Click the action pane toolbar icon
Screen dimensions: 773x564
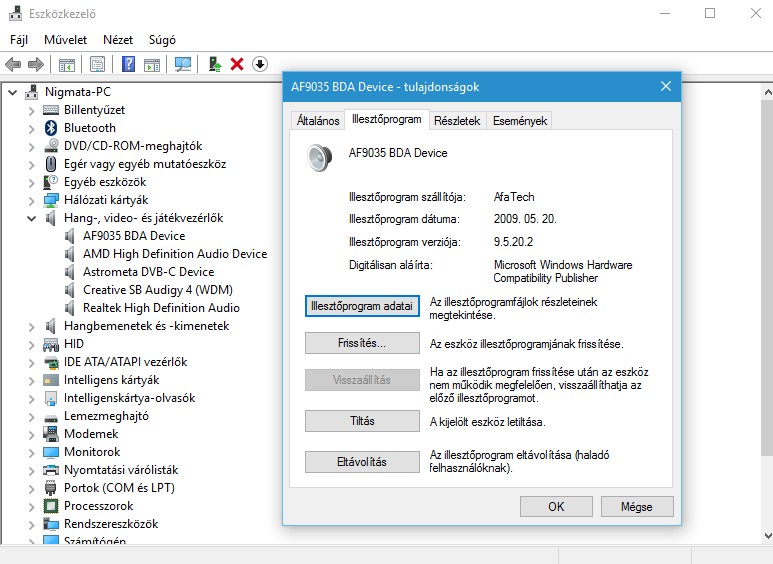[152, 64]
